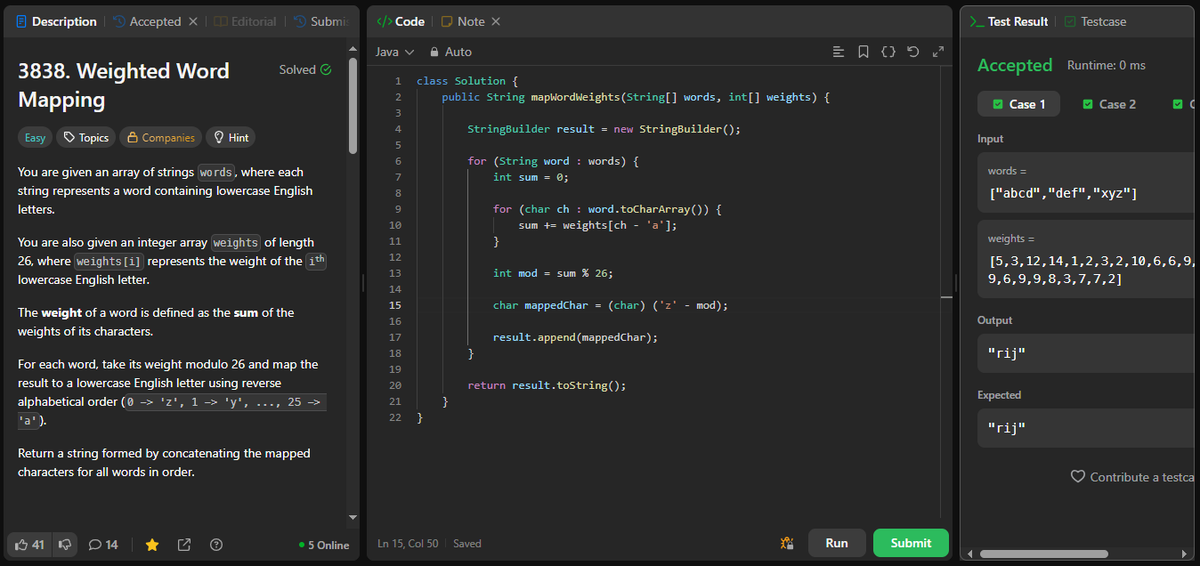Open the Editorial tab
1200x566 pixels.
pyautogui.click(x=245, y=21)
